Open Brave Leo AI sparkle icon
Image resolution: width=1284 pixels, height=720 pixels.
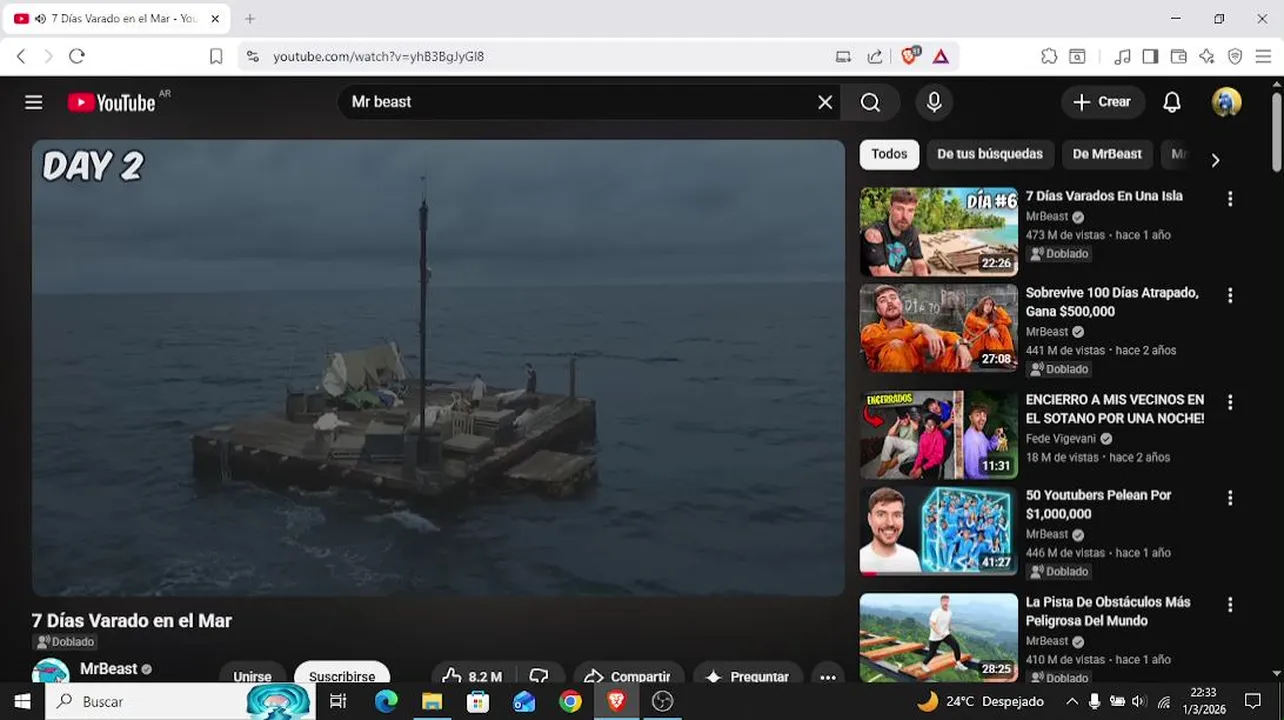coord(1207,57)
